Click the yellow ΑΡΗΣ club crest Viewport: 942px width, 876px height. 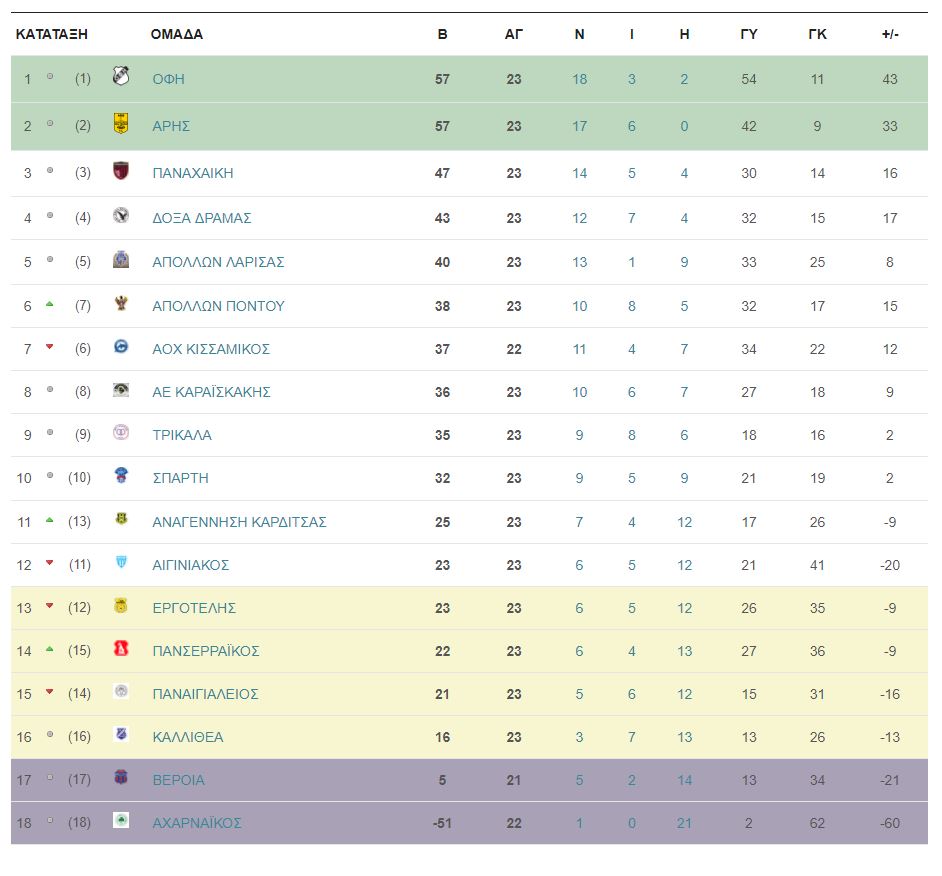(121, 123)
